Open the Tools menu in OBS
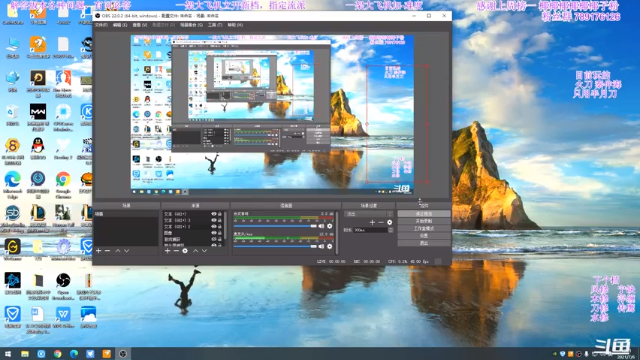The image size is (640, 360). (215, 25)
